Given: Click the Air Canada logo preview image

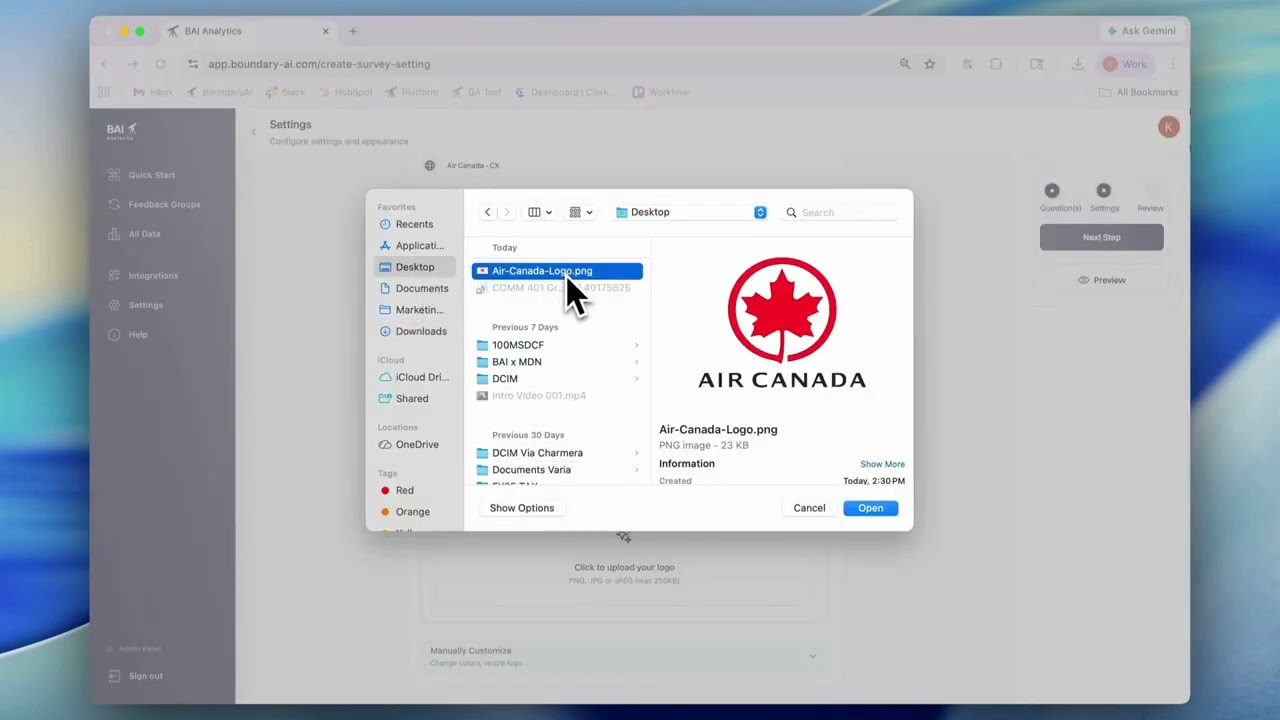Looking at the screenshot, I should (782, 323).
